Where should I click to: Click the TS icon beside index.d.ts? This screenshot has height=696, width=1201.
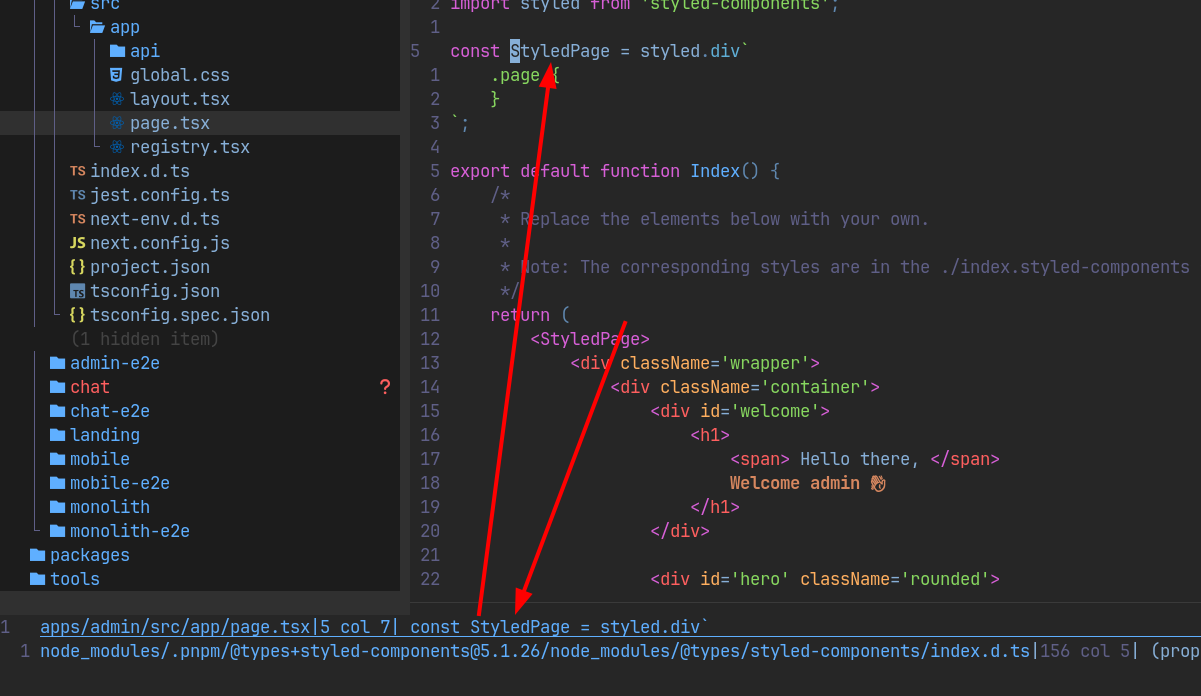click(77, 171)
